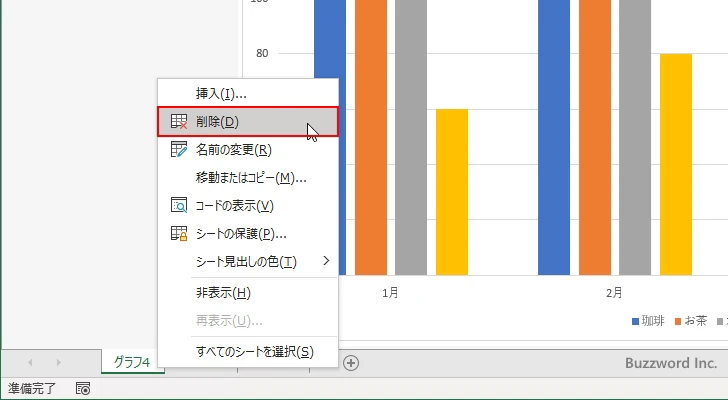Click the delete sheet icon beside 削除(D)
The height and width of the screenshot is (400, 728).
(179, 122)
